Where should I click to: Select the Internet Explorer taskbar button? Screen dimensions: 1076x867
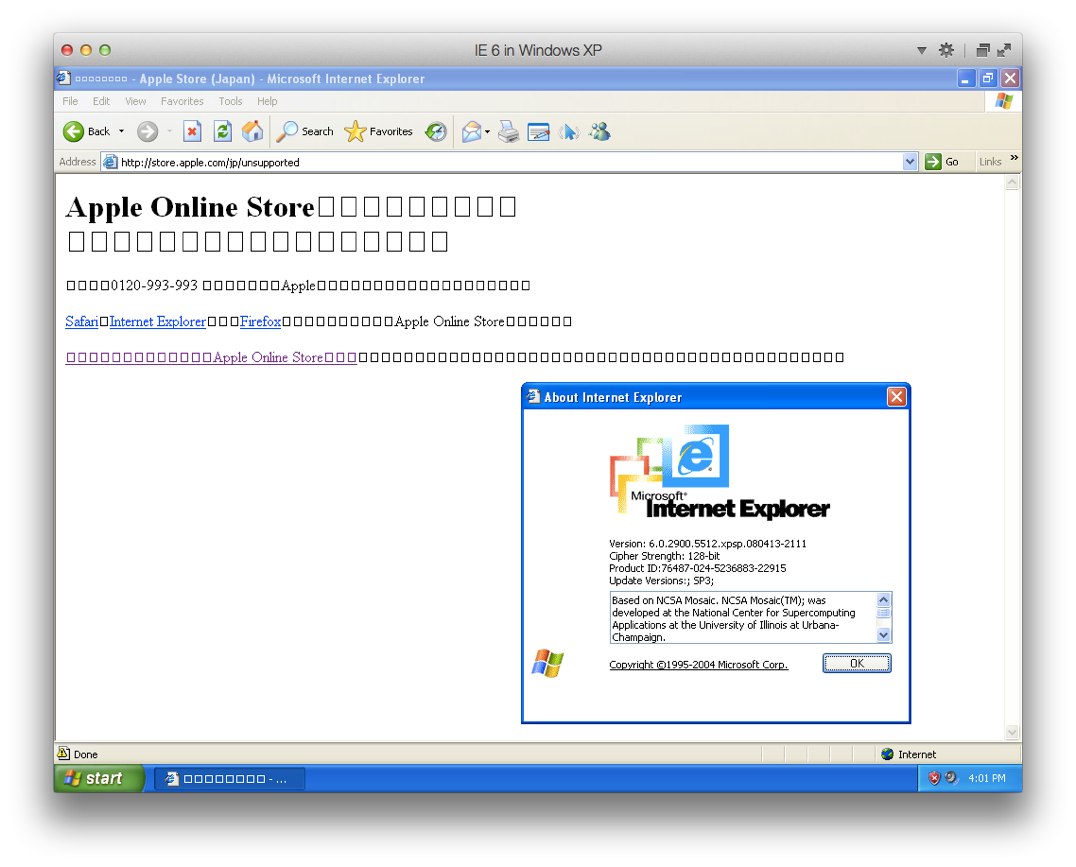click(x=229, y=778)
